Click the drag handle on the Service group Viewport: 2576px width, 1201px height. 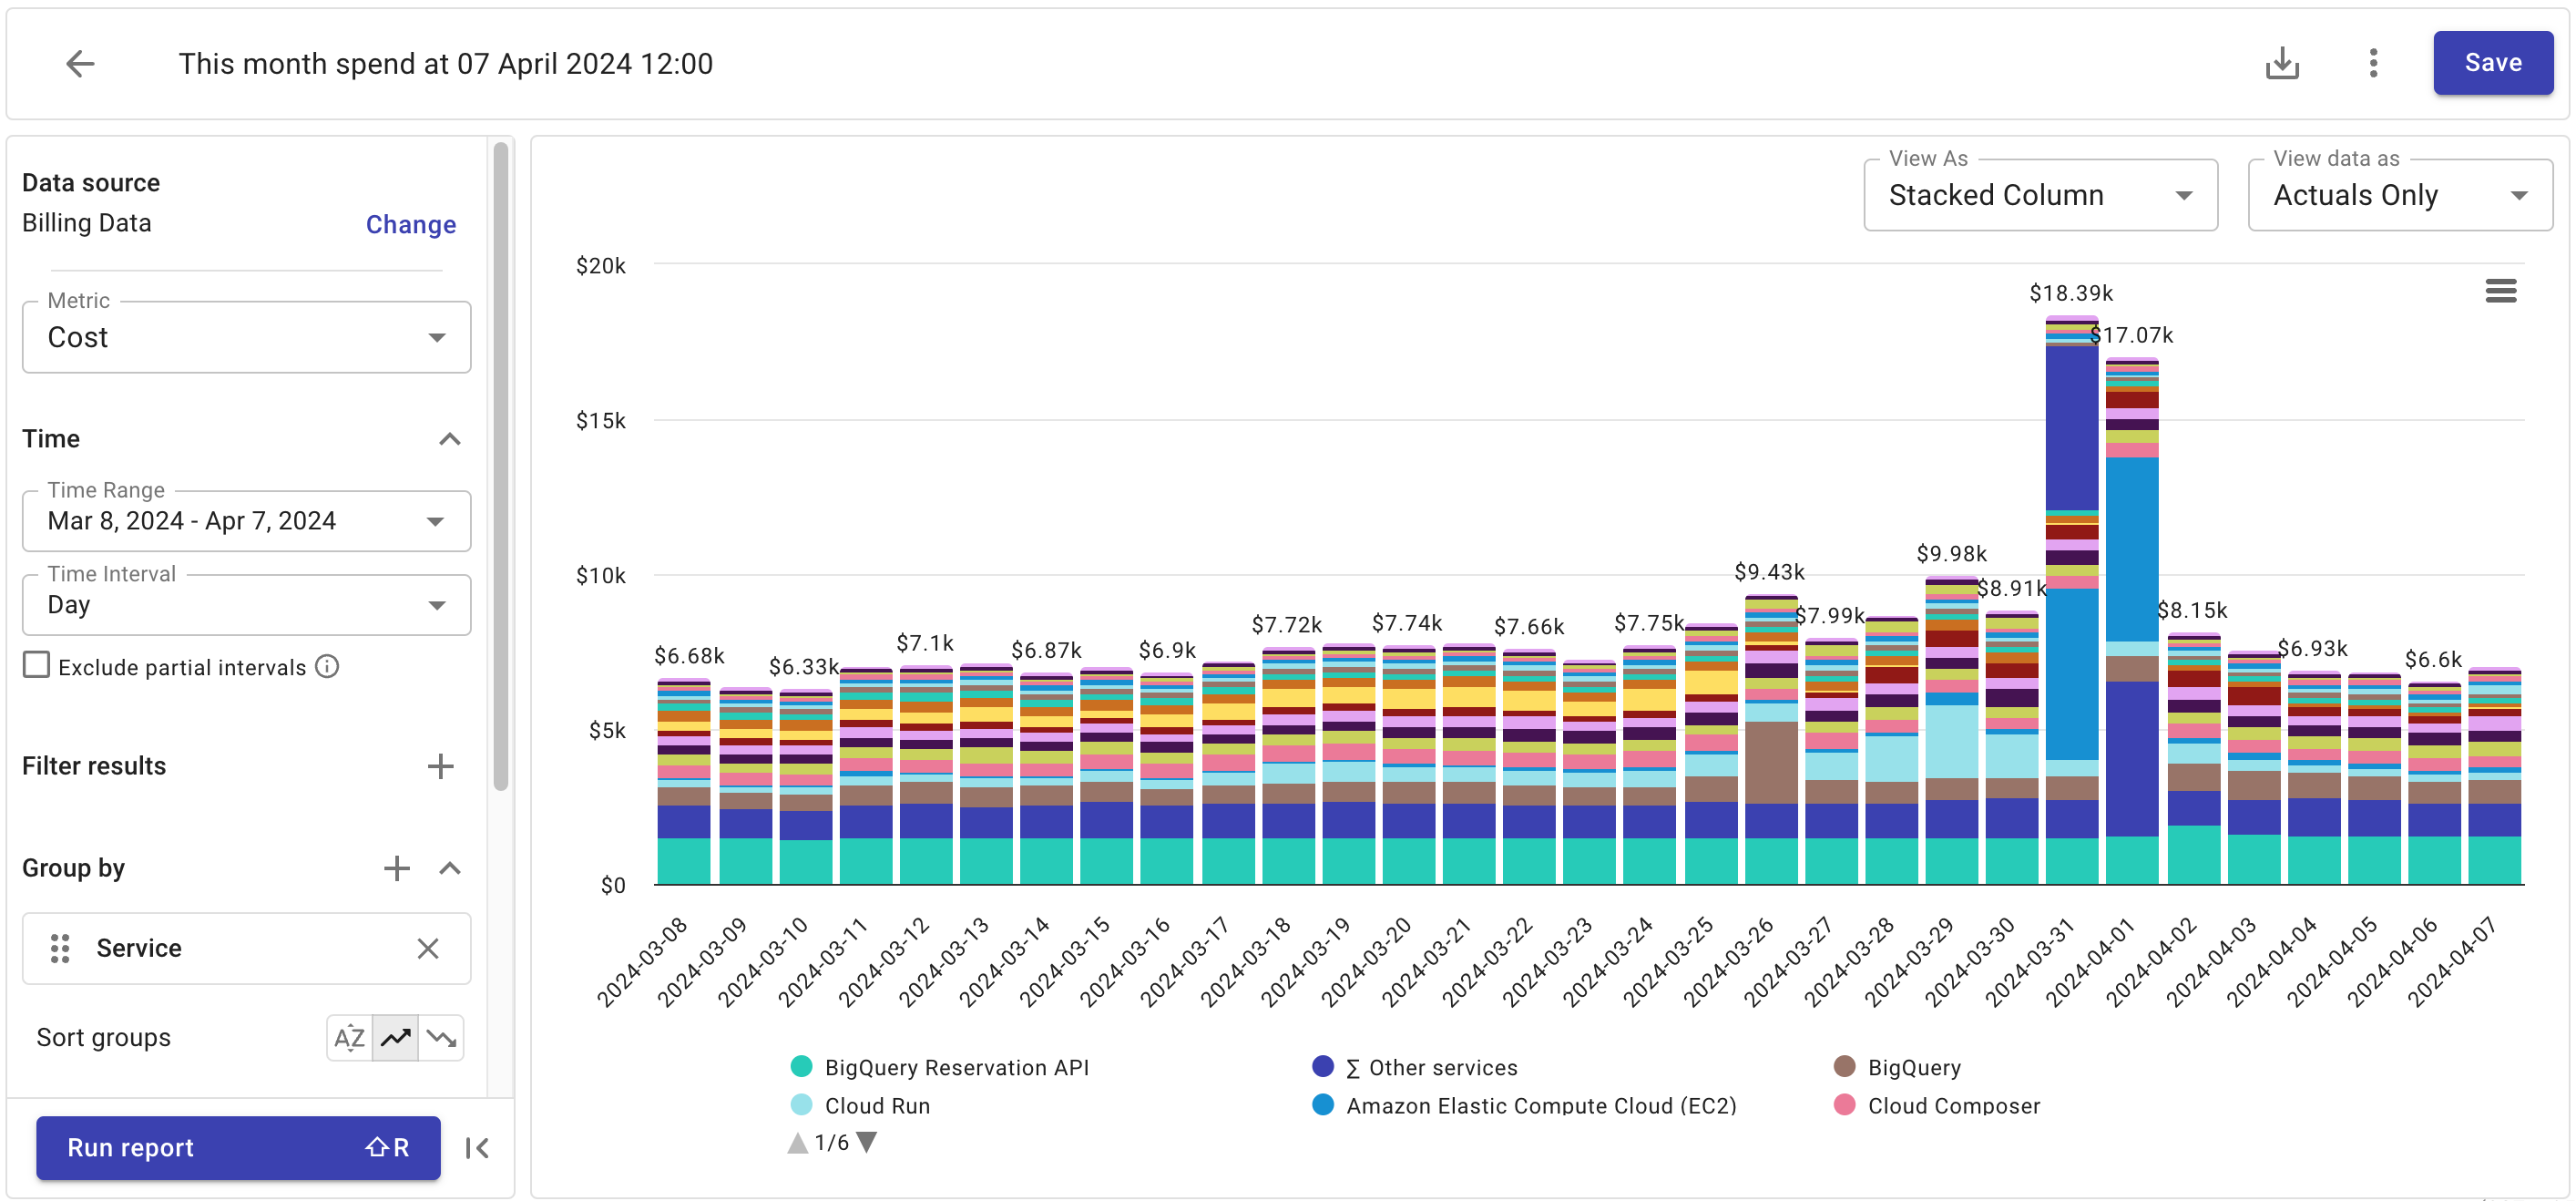click(59, 948)
